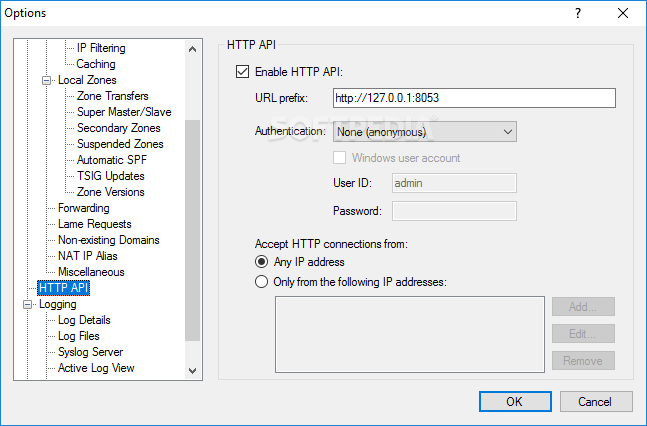Viewport: 647px width, 426px height.
Task: Collapse the Logging tree node
Action: (28, 305)
